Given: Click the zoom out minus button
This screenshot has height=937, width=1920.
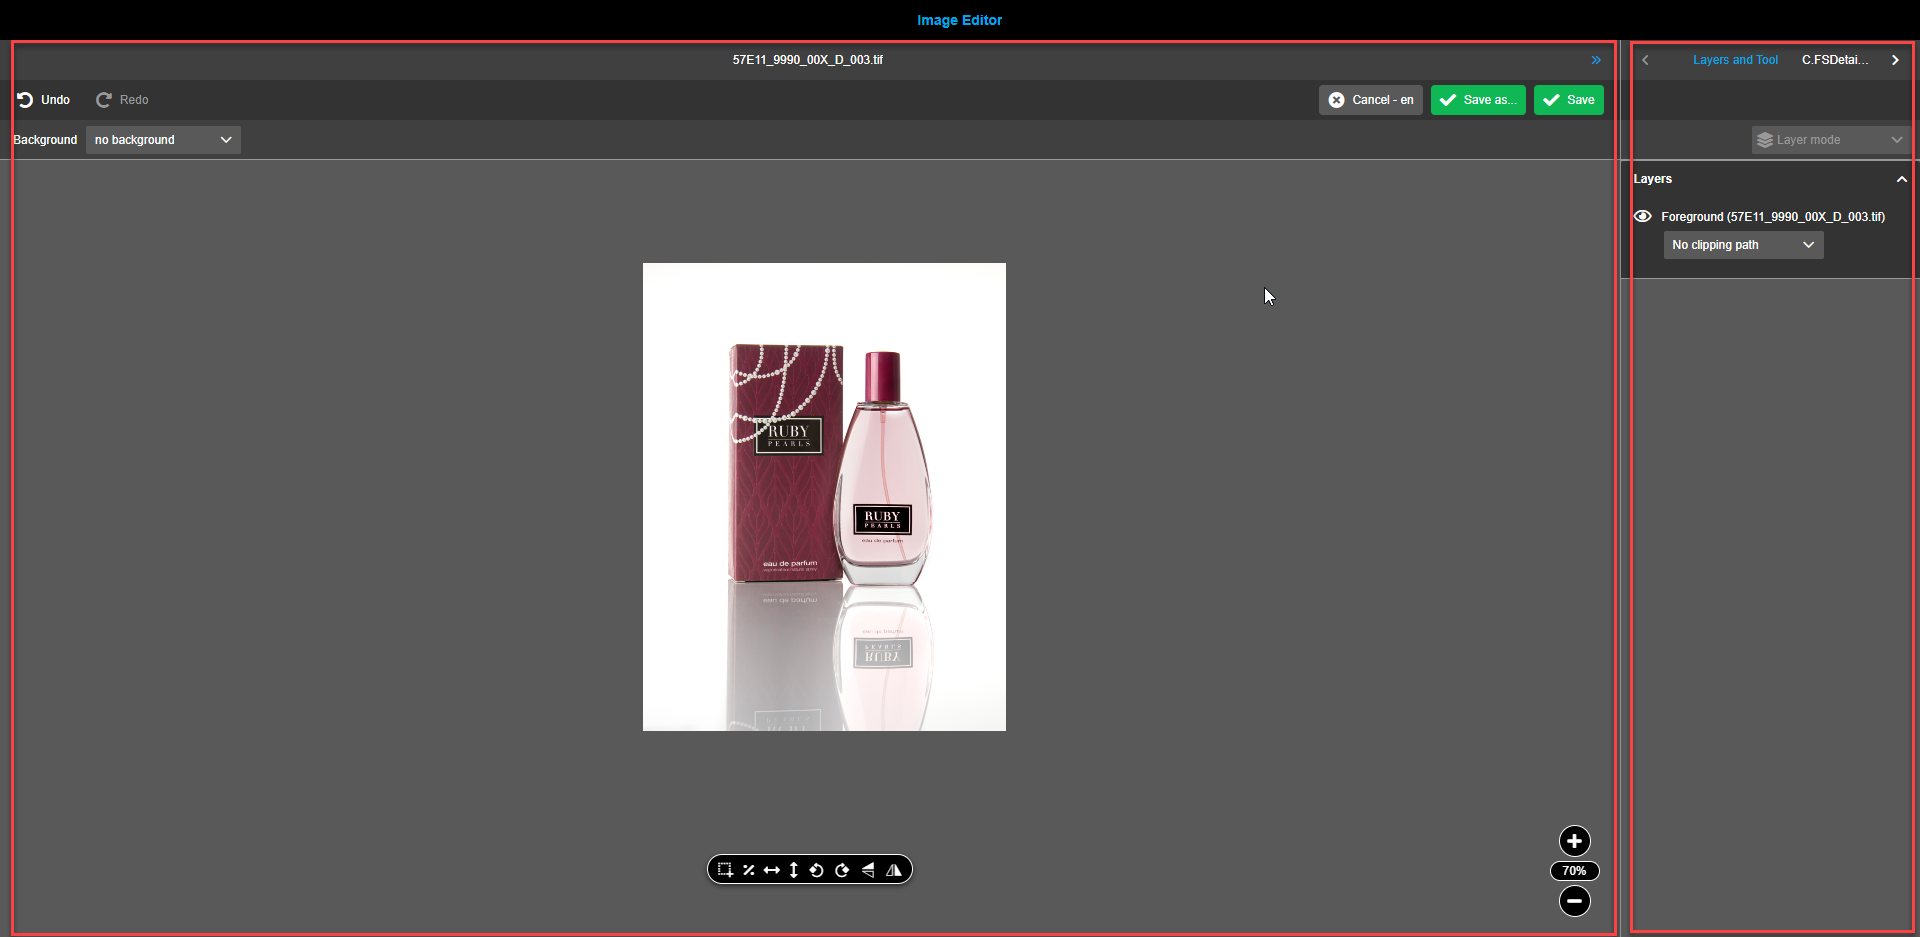Looking at the screenshot, I should pyautogui.click(x=1574, y=901).
